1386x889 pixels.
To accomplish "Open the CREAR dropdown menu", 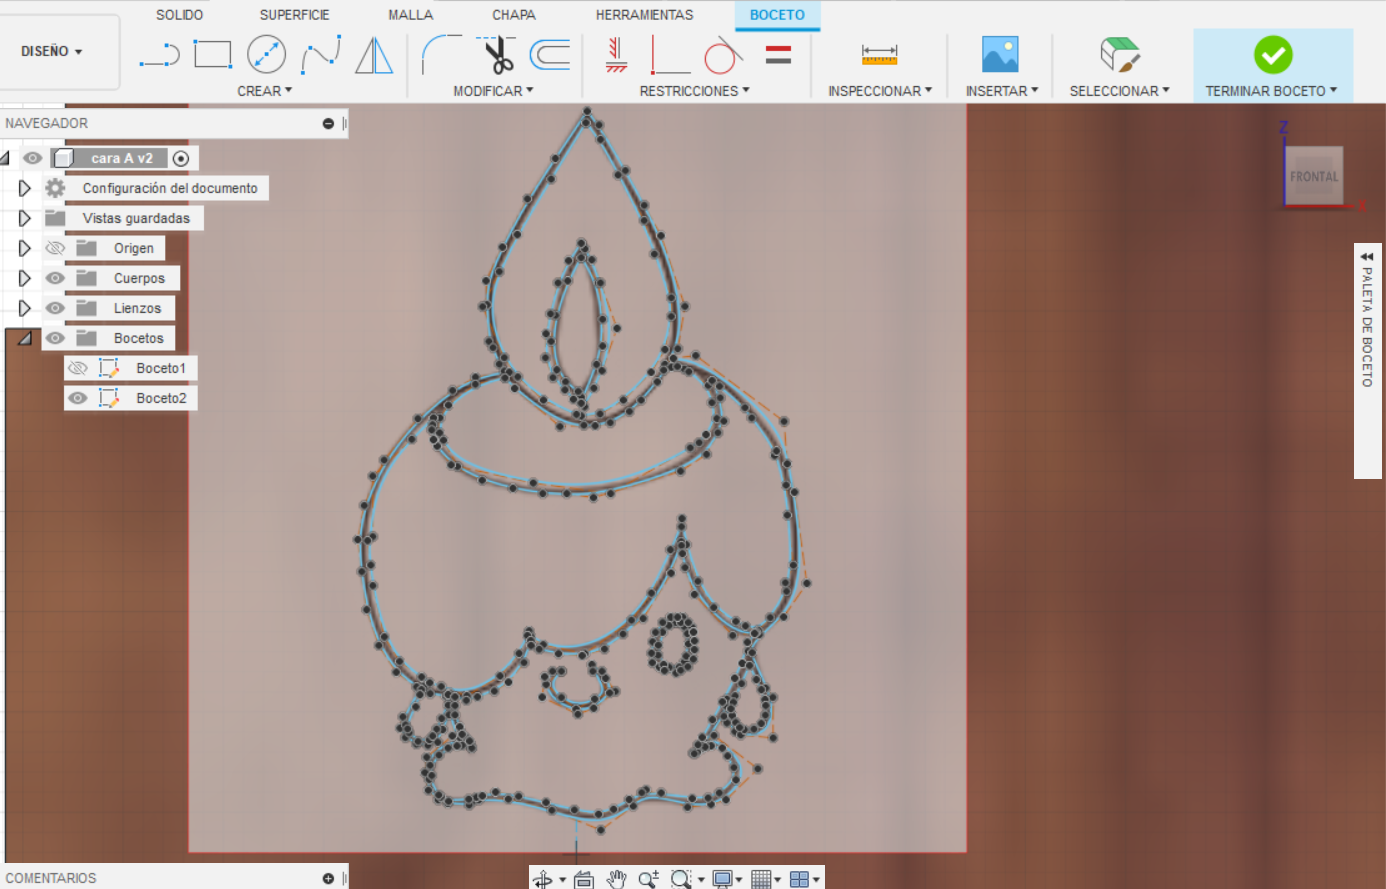I will pyautogui.click(x=265, y=91).
